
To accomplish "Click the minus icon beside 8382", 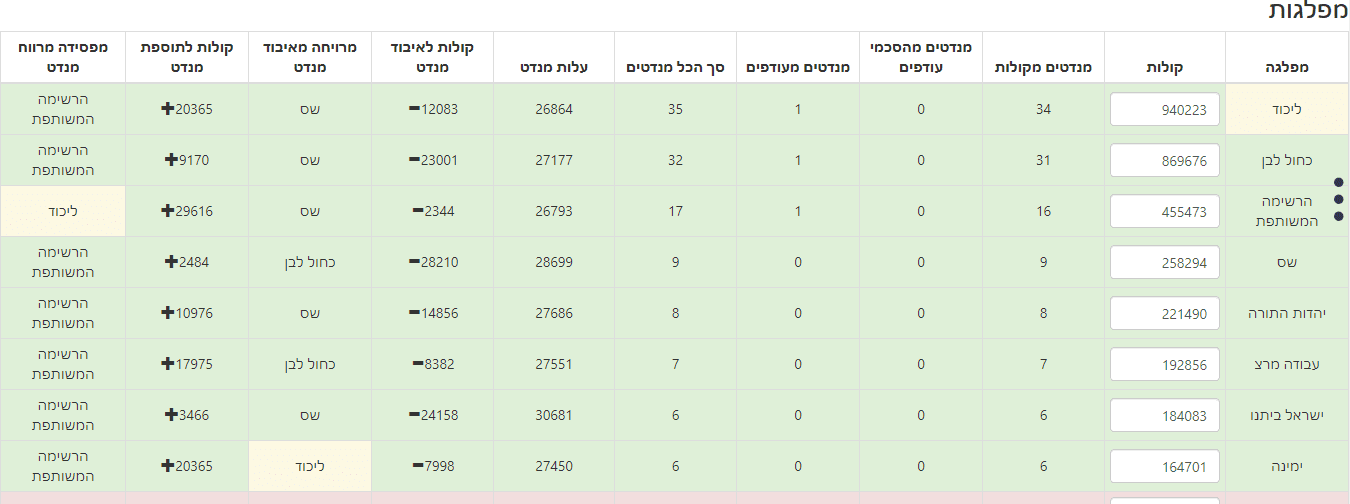I will point(418,363).
